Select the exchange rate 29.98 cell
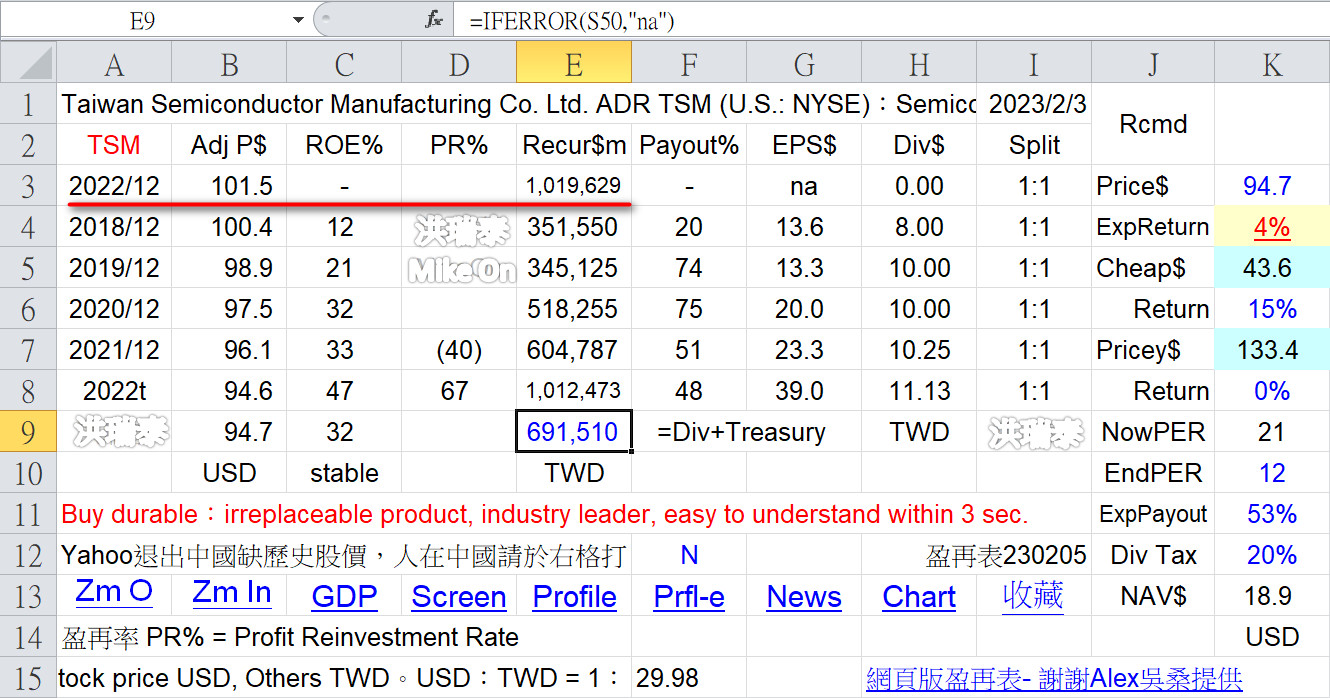1330x698 pixels. (x=689, y=678)
